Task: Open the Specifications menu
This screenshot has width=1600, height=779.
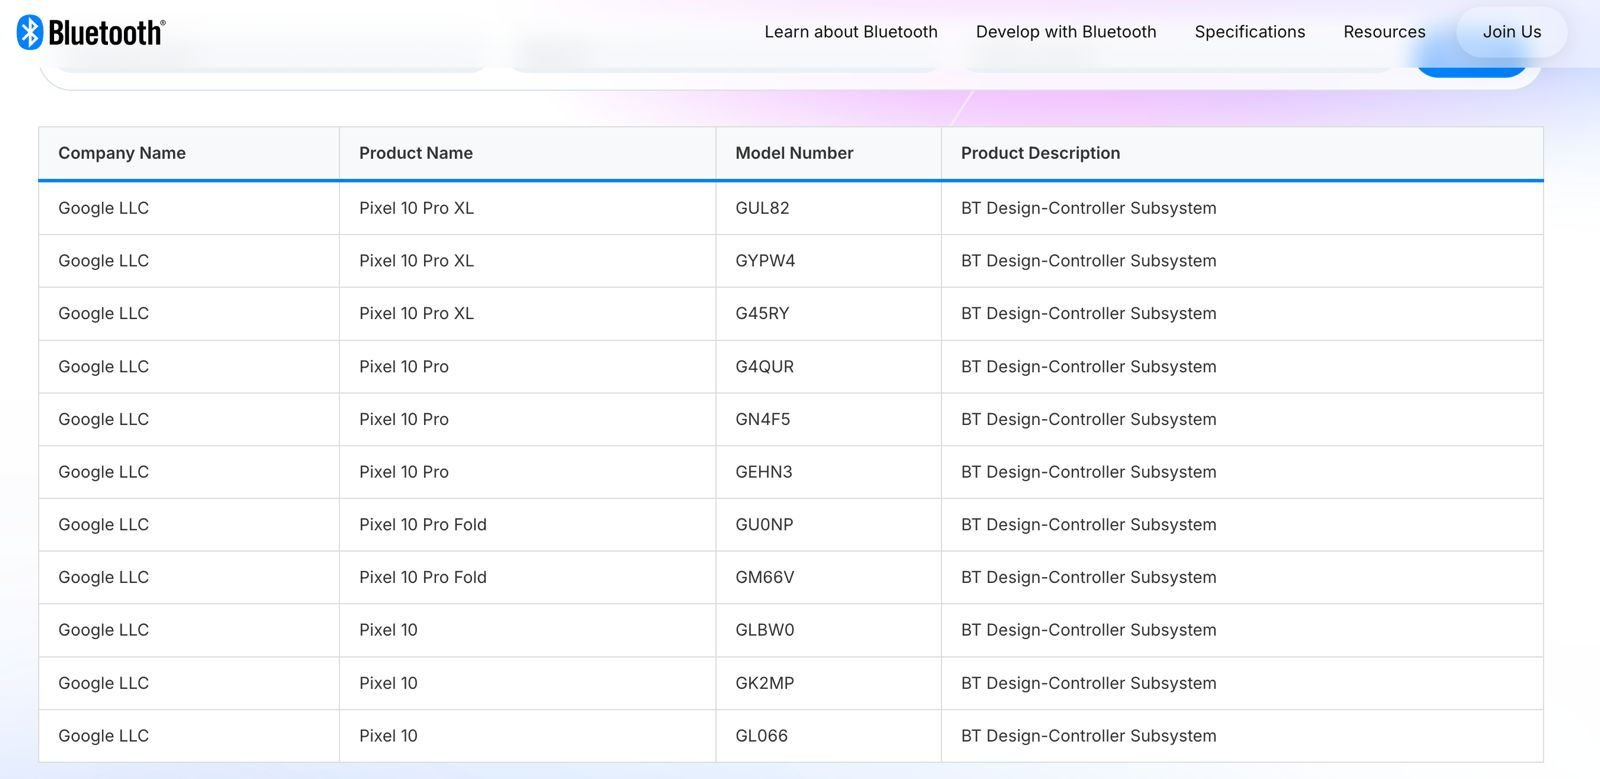Action: click(1250, 32)
